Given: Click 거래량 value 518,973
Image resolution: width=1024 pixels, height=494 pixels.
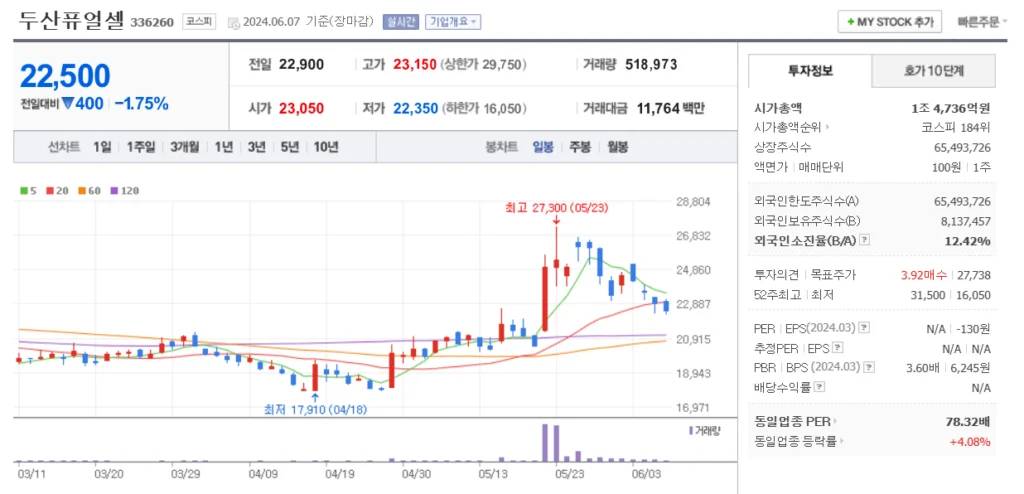Looking at the screenshot, I should pyautogui.click(x=651, y=65).
